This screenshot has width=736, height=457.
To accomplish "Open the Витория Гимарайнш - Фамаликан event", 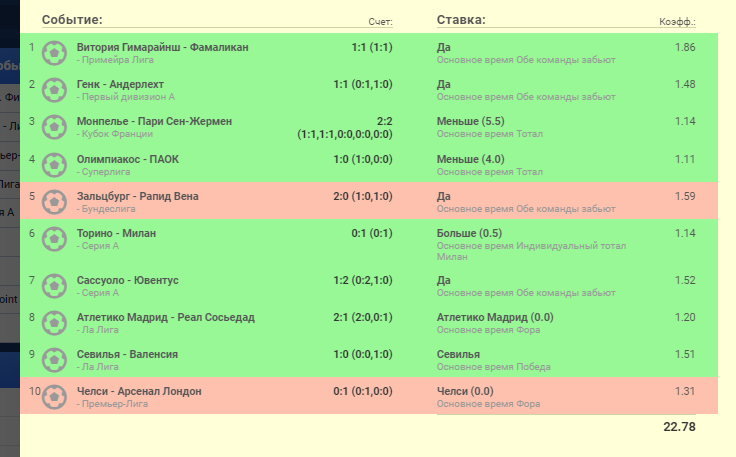I will 162,47.
